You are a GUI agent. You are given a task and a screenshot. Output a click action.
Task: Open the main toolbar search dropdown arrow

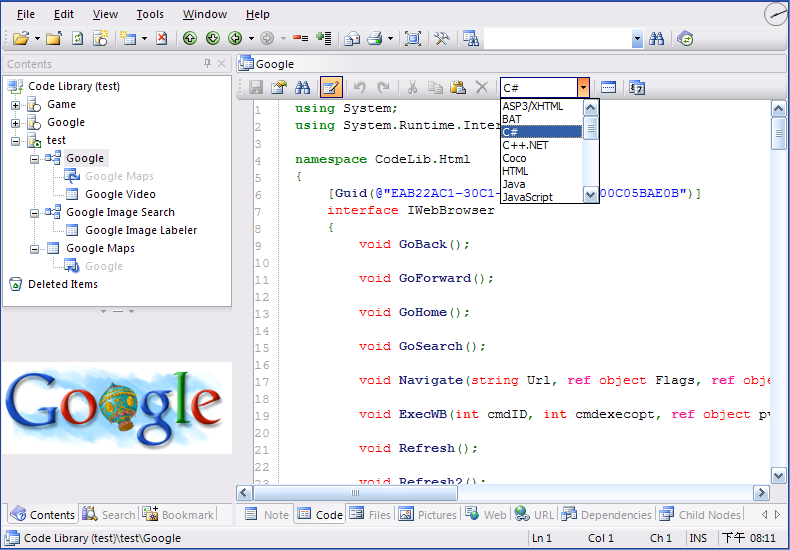pyautogui.click(x=637, y=38)
